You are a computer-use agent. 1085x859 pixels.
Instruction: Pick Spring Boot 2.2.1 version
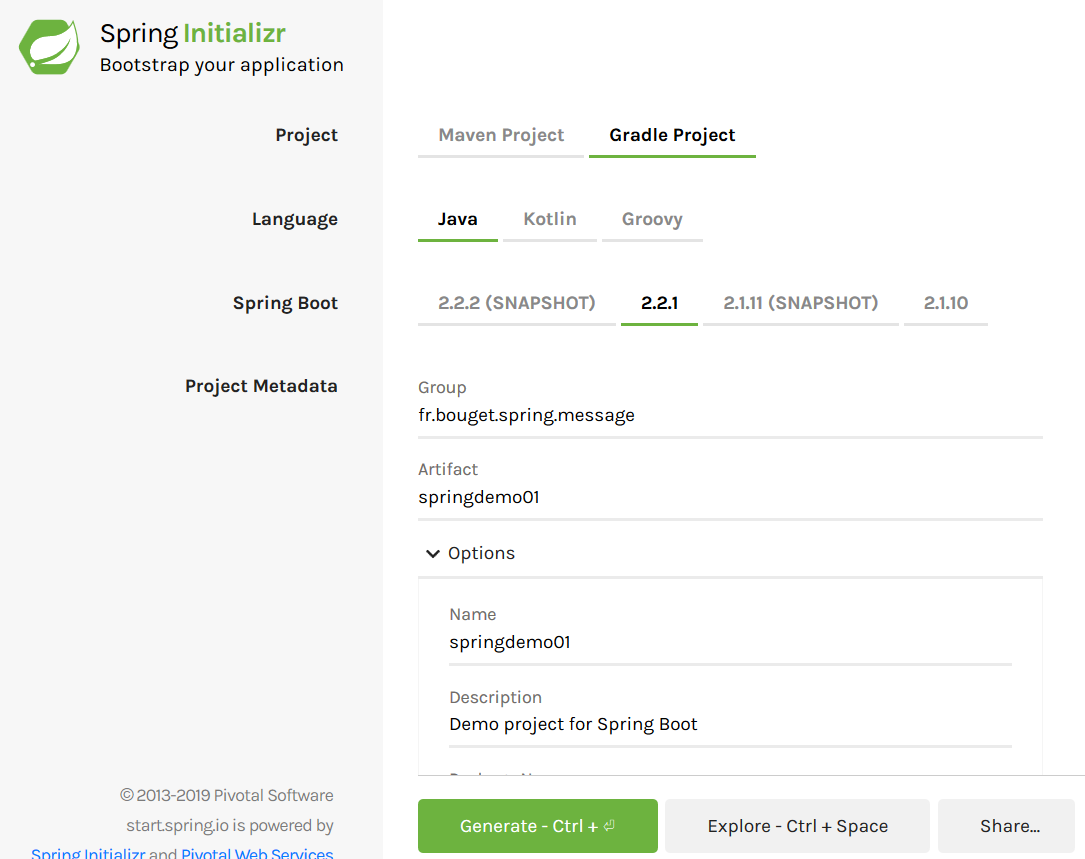point(659,304)
